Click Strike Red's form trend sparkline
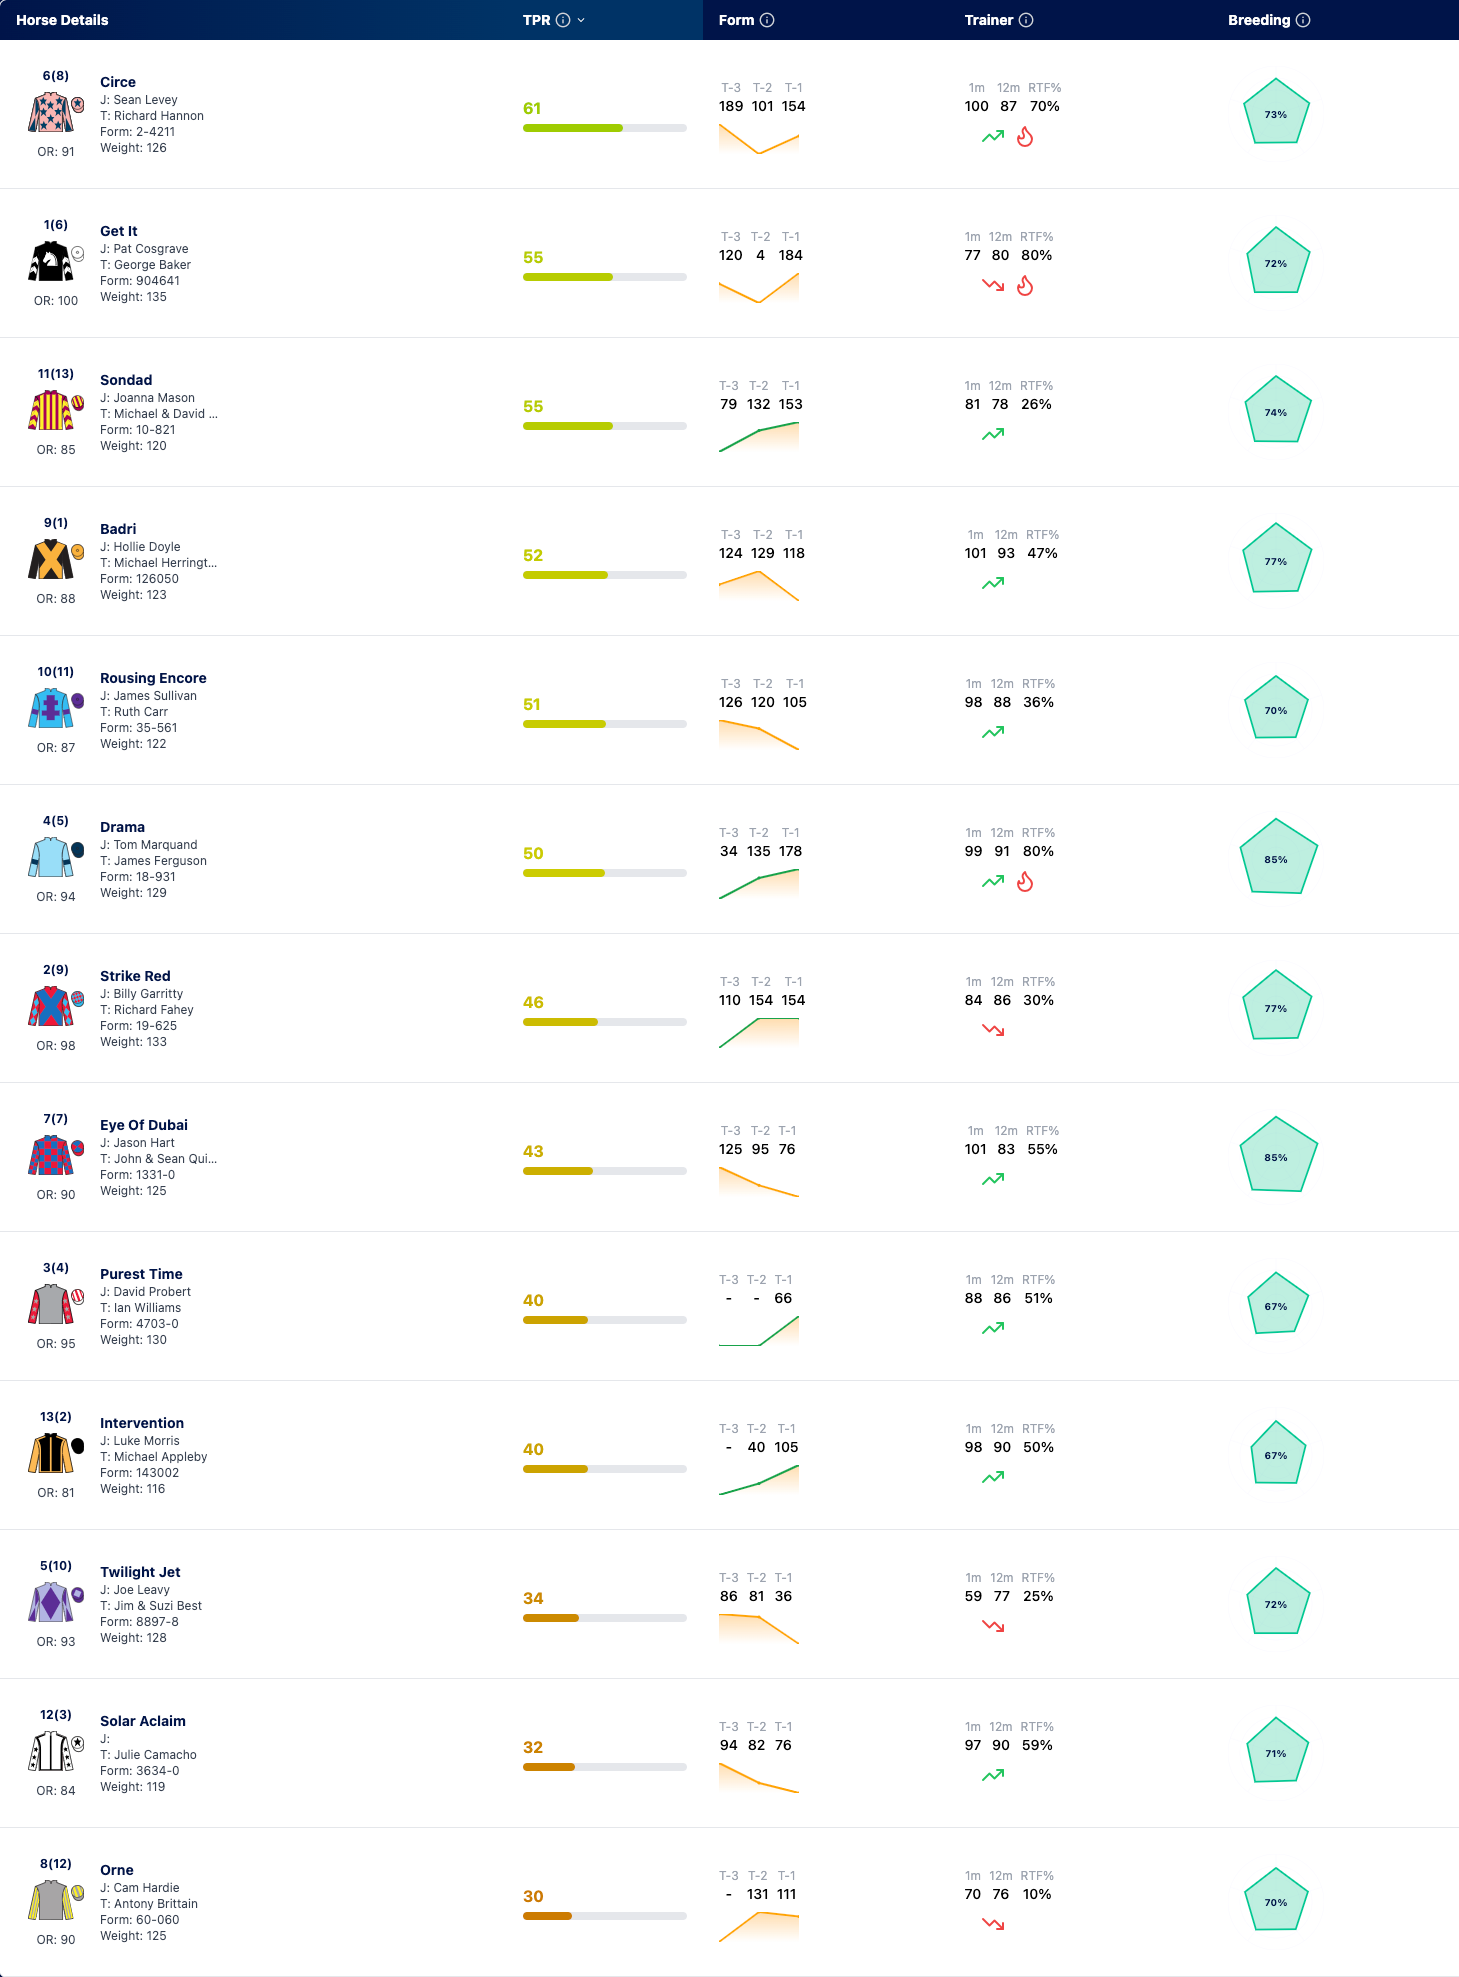The image size is (1459, 1977). [759, 1032]
